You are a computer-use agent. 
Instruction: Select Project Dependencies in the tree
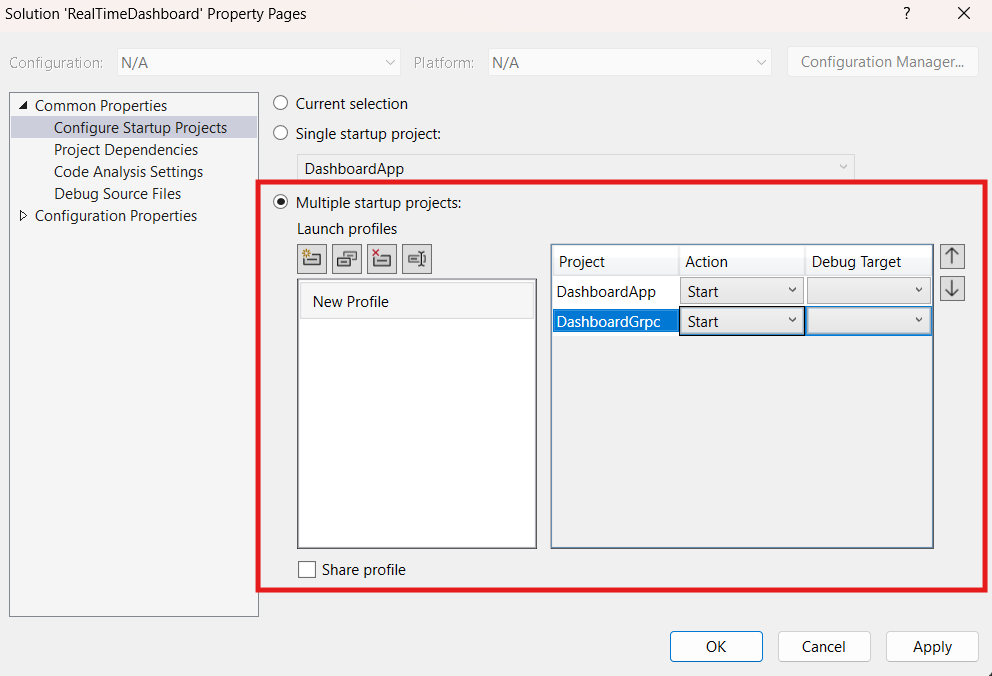tap(126, 149)
